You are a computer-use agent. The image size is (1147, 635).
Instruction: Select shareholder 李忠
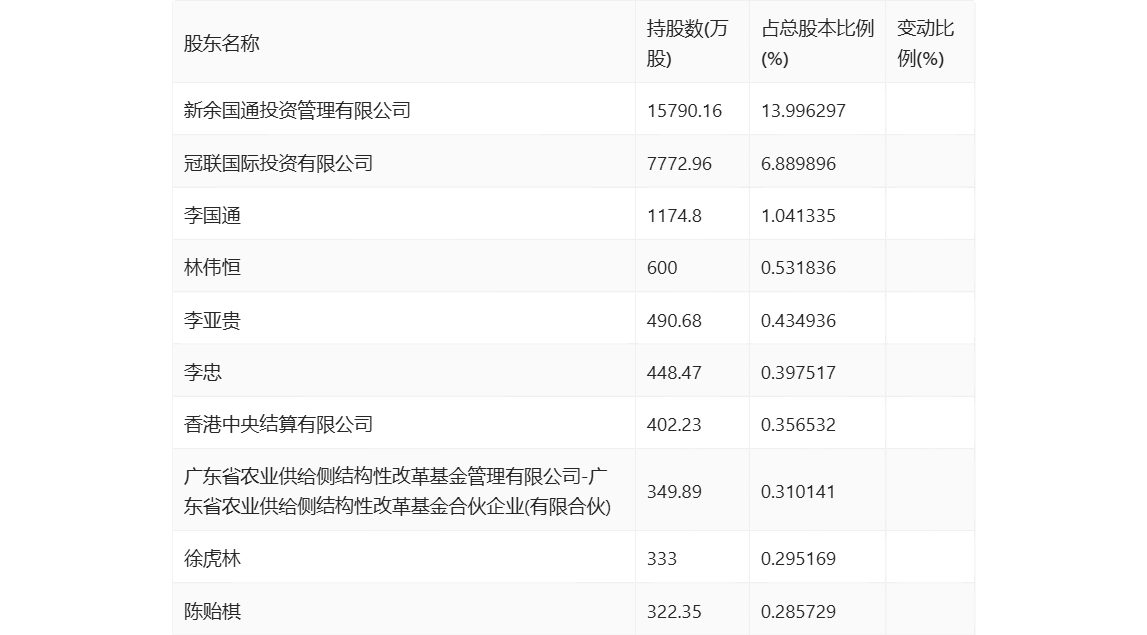coord(203,372)
